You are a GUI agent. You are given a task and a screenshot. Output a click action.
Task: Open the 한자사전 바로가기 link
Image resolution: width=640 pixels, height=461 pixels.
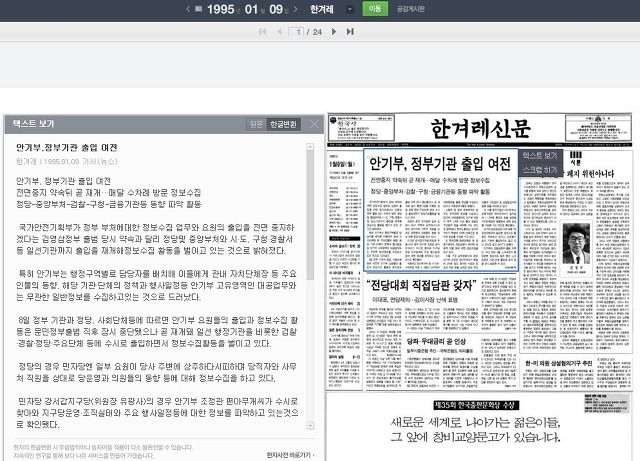(290, 455)
